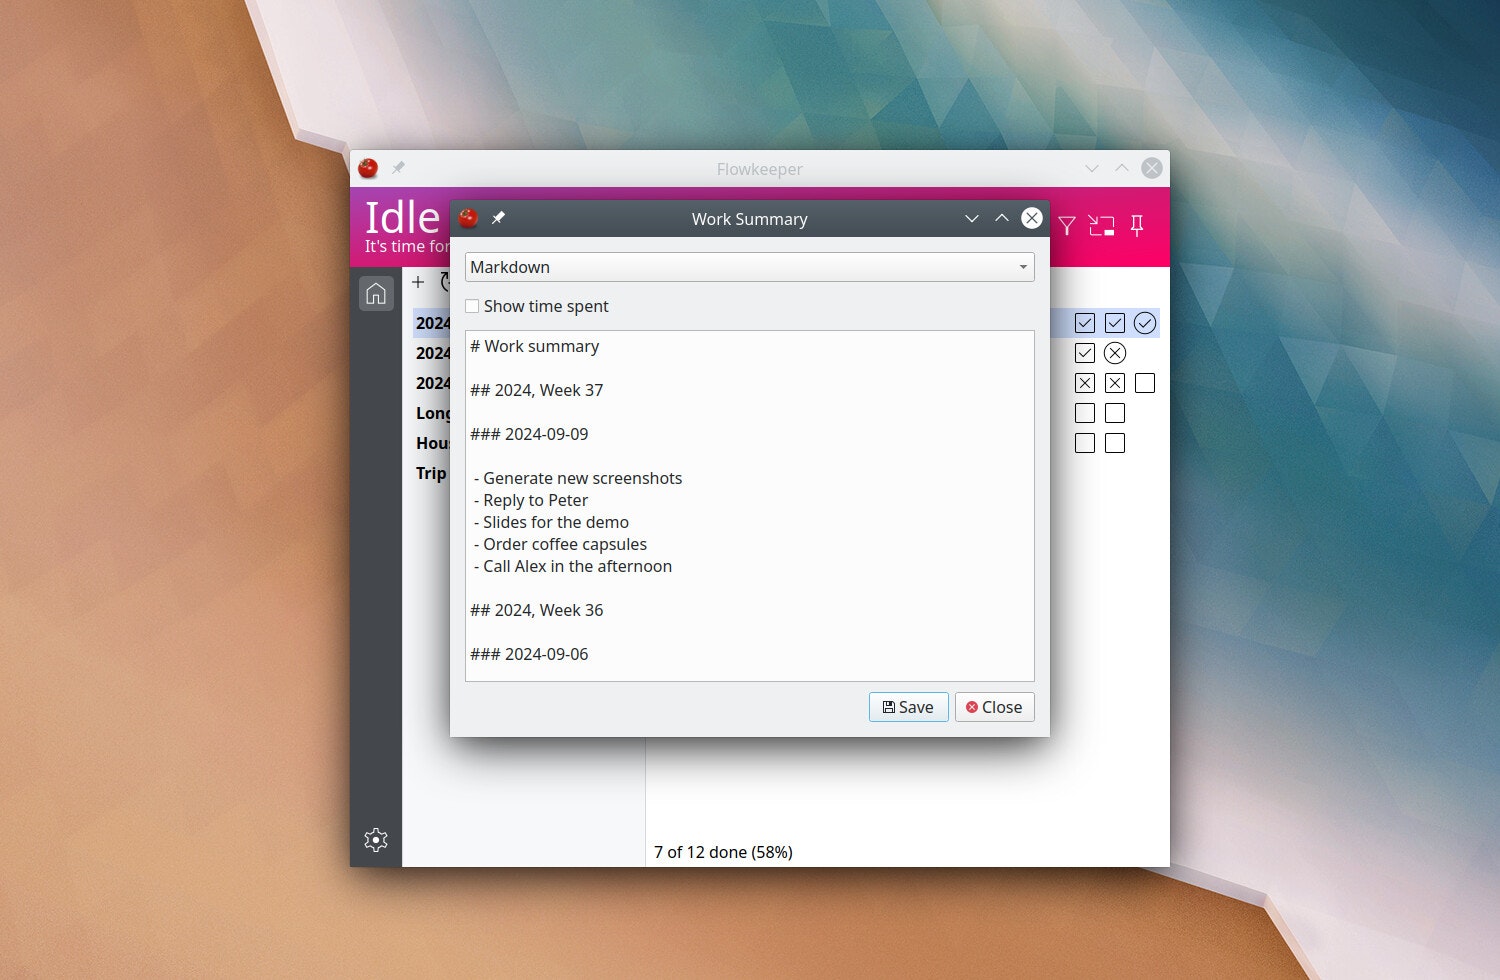The height and width of the screenshot is (980, 1500).
Task: Click the Idle status heading in Flowkeeper
Action: pos(402,217)
